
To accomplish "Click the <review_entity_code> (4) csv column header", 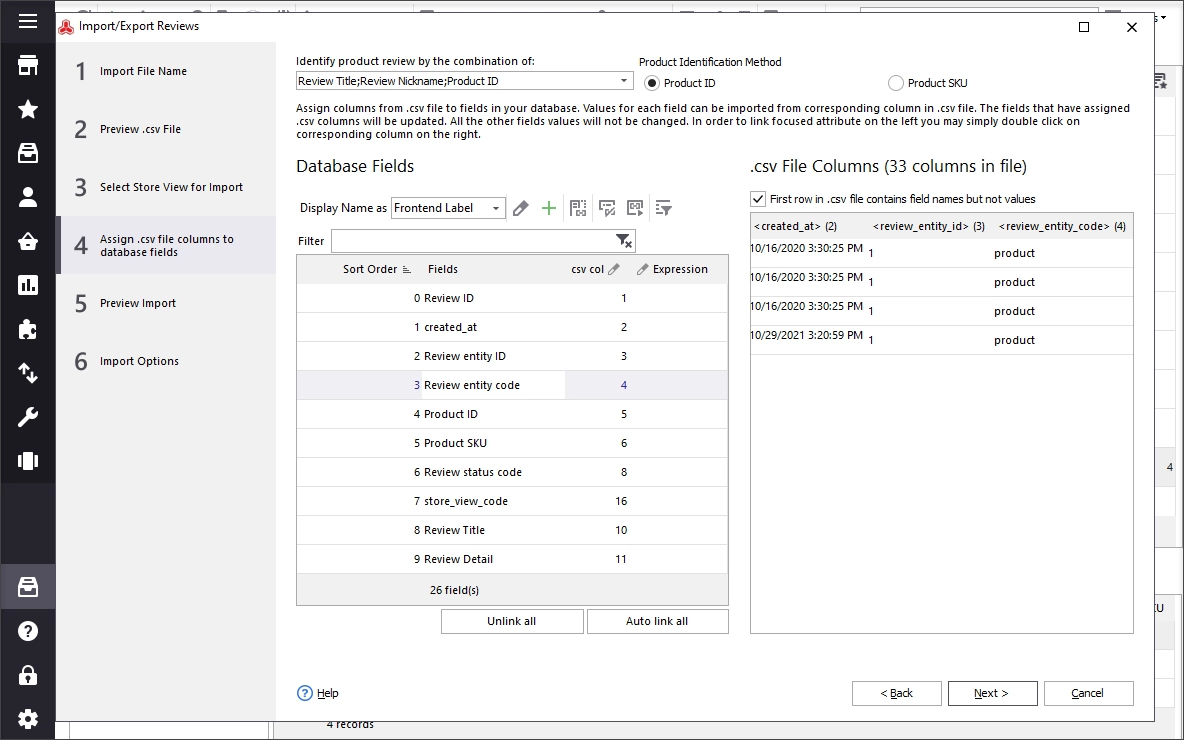I will (x=1062, y=227).
